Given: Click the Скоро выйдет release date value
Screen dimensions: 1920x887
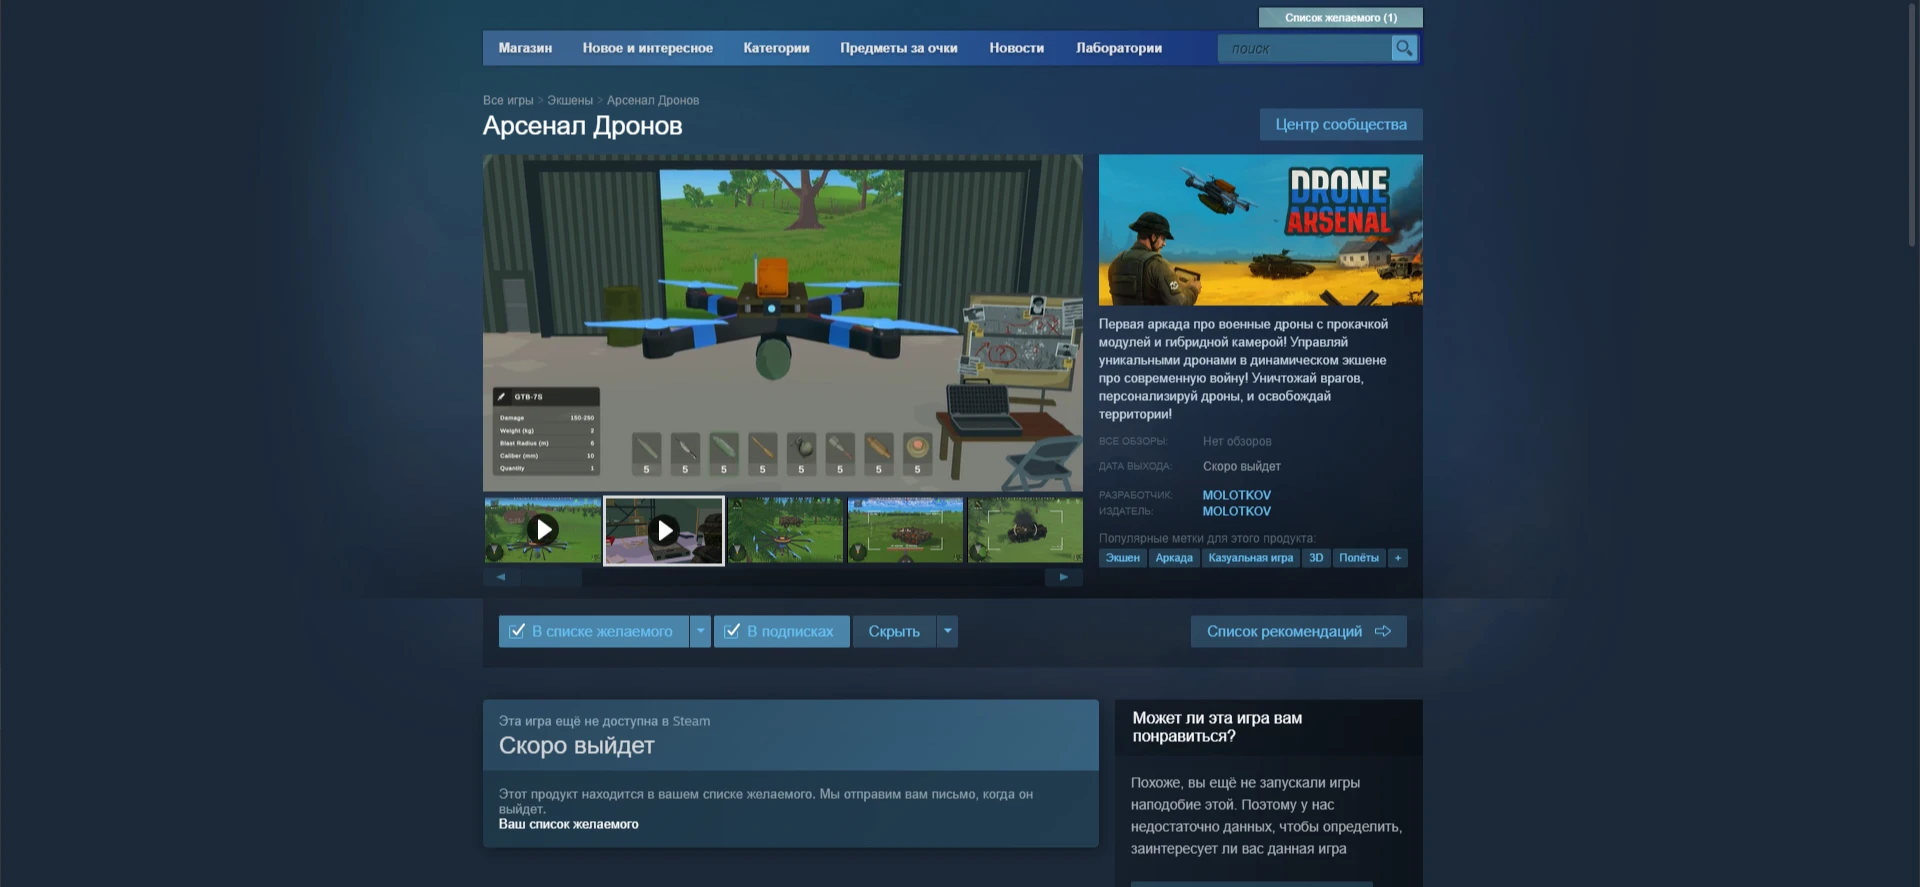Looking at the screenshot, I should click(x=1241, y=466).
